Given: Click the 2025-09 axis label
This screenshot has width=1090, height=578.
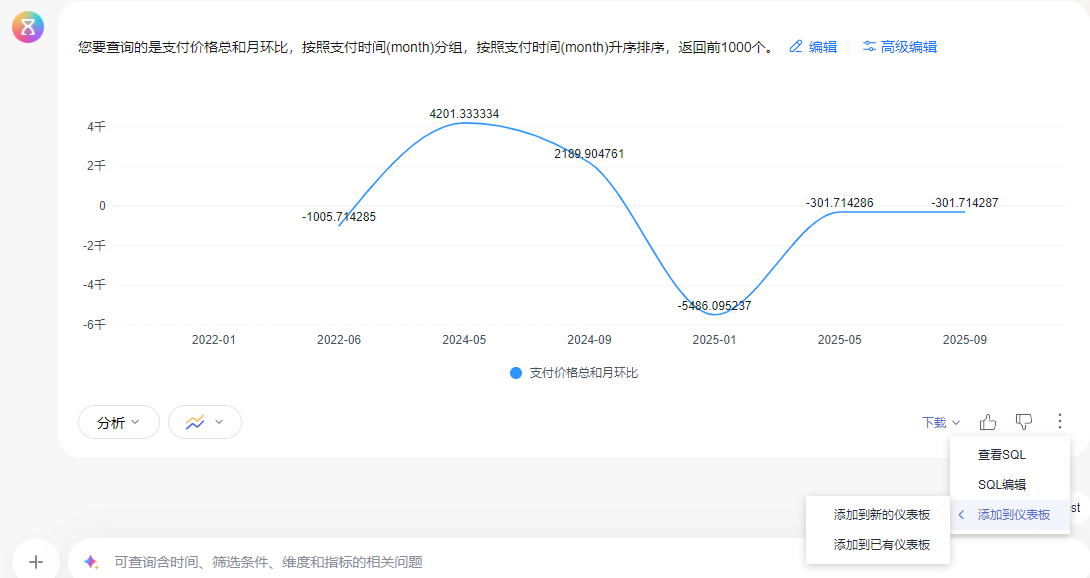Looking at the screenshot, I should pos(965,340).
